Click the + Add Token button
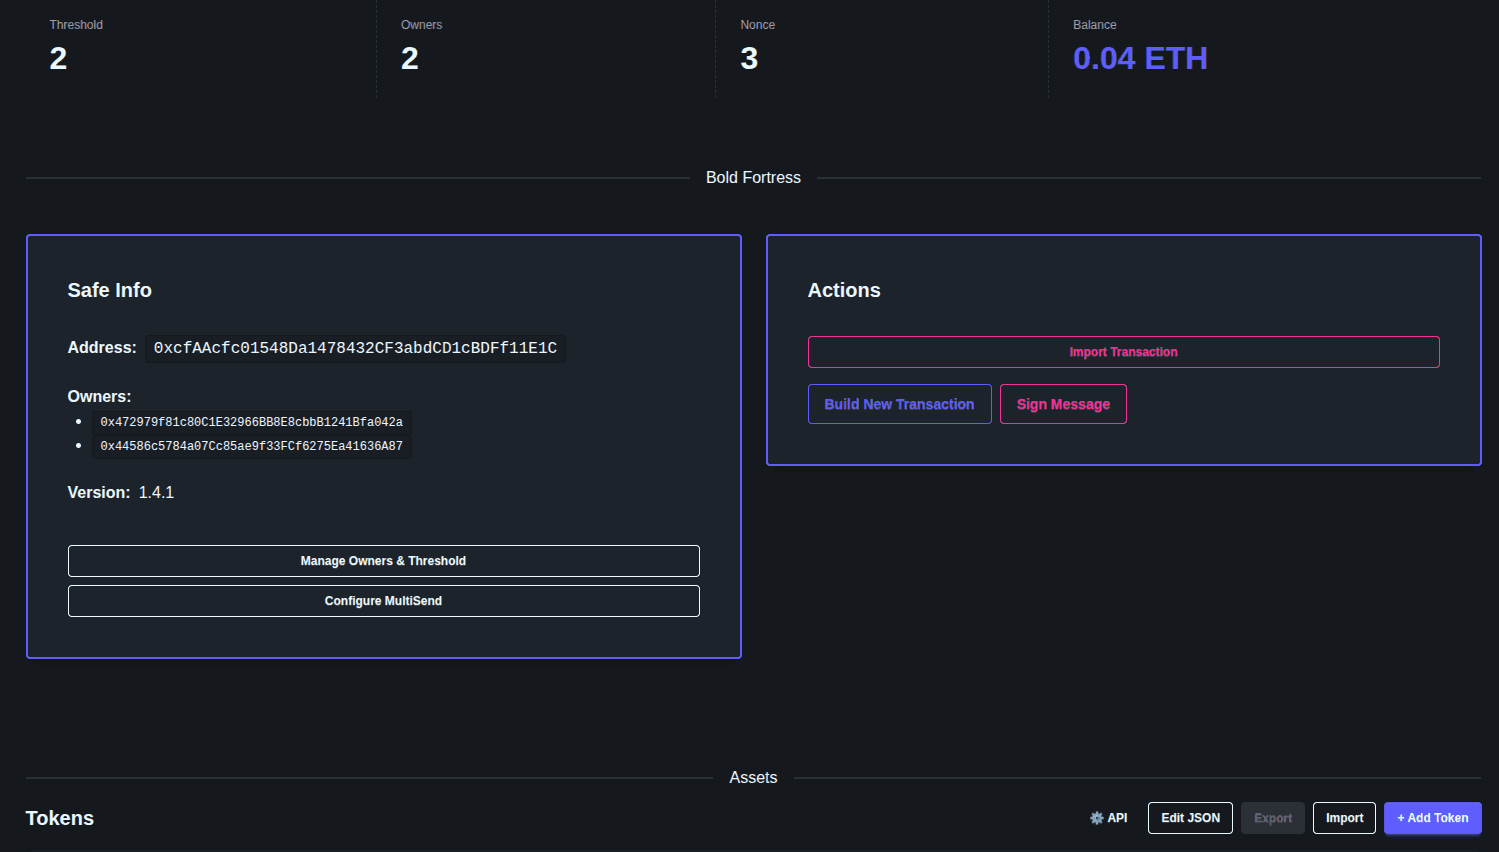 [x=1432, y=818]
